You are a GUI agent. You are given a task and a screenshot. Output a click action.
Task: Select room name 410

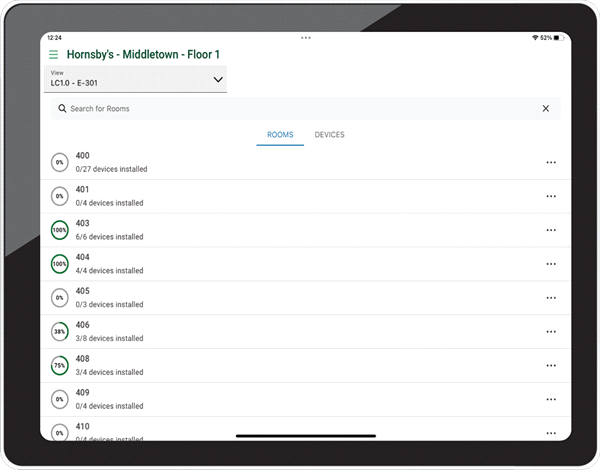(82, 426)
